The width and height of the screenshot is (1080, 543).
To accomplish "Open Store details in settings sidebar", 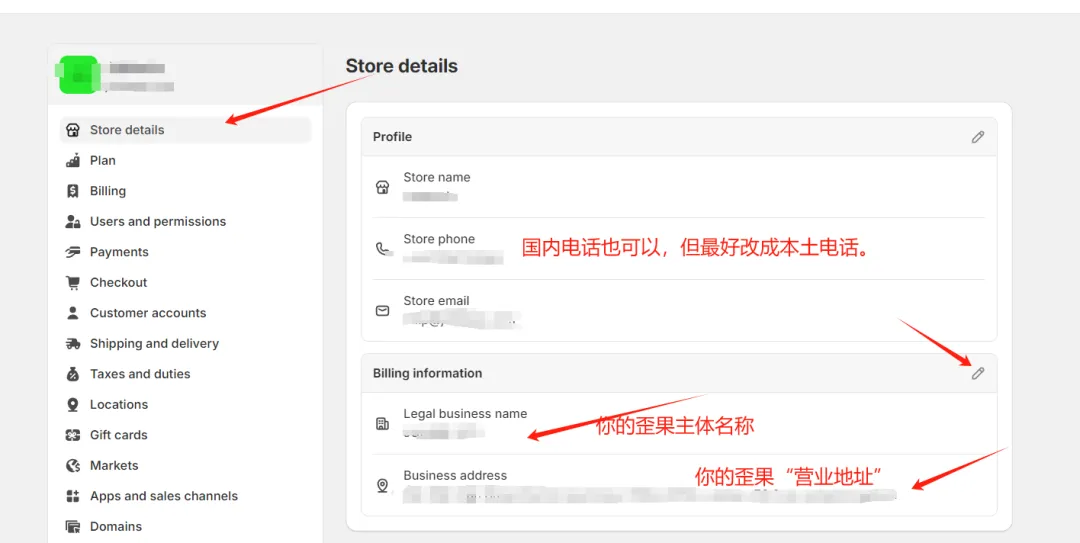I will (127, 130).
